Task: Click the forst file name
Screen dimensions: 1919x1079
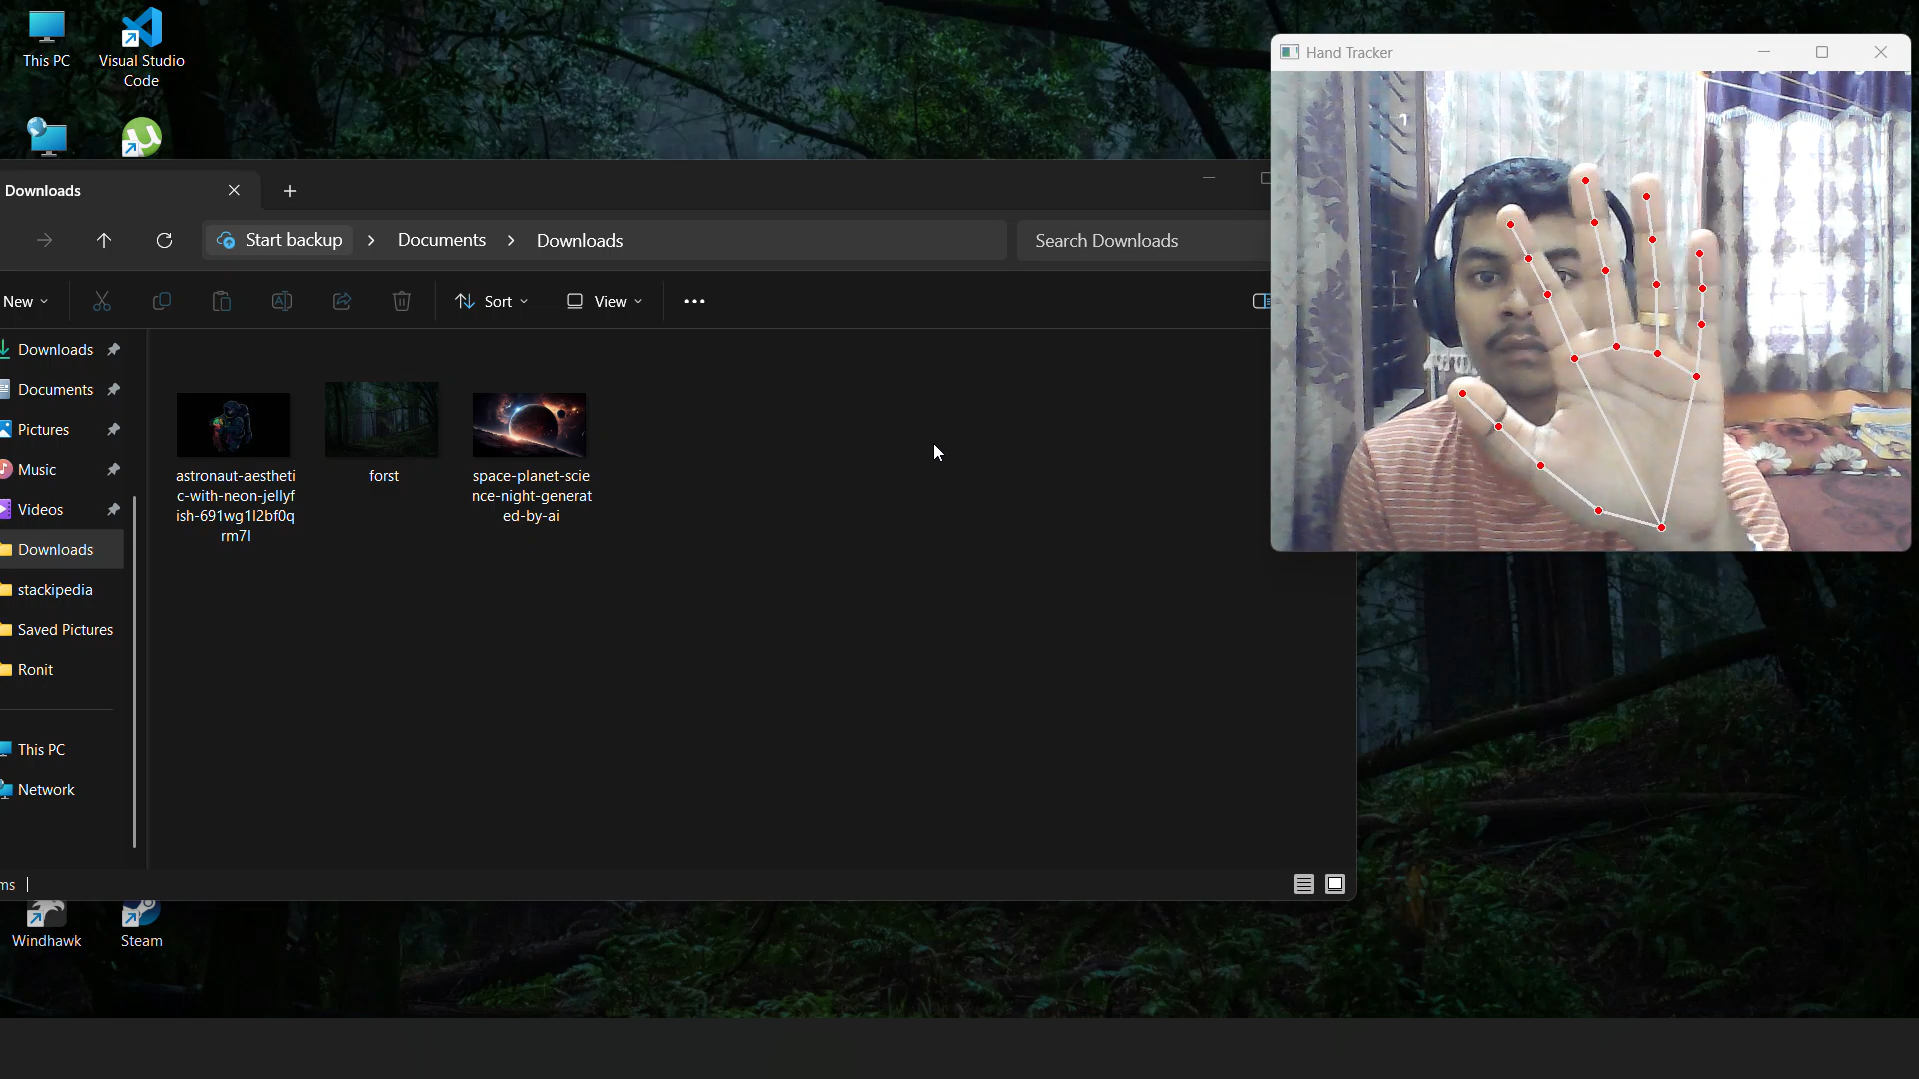Action: coord(384,476)
